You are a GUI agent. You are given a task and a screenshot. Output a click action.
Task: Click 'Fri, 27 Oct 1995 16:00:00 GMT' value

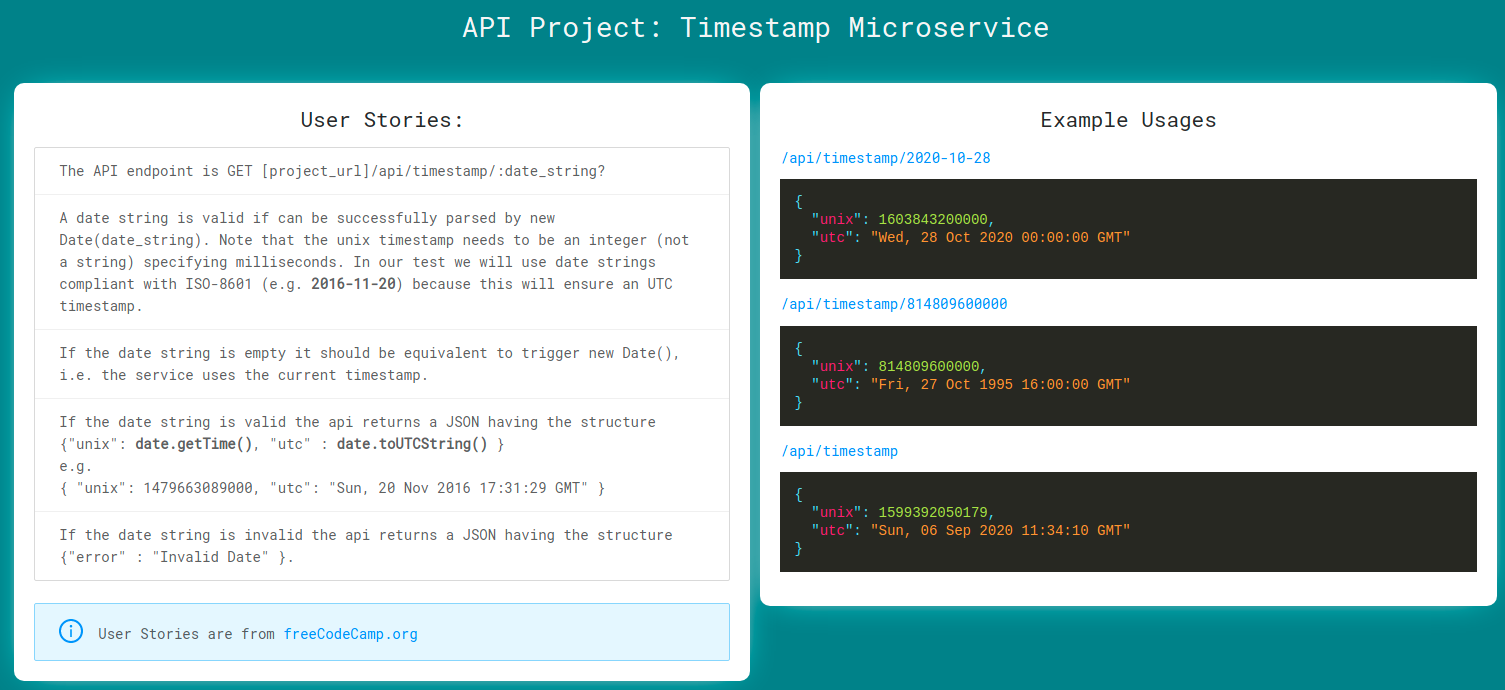coord(1000,384)
